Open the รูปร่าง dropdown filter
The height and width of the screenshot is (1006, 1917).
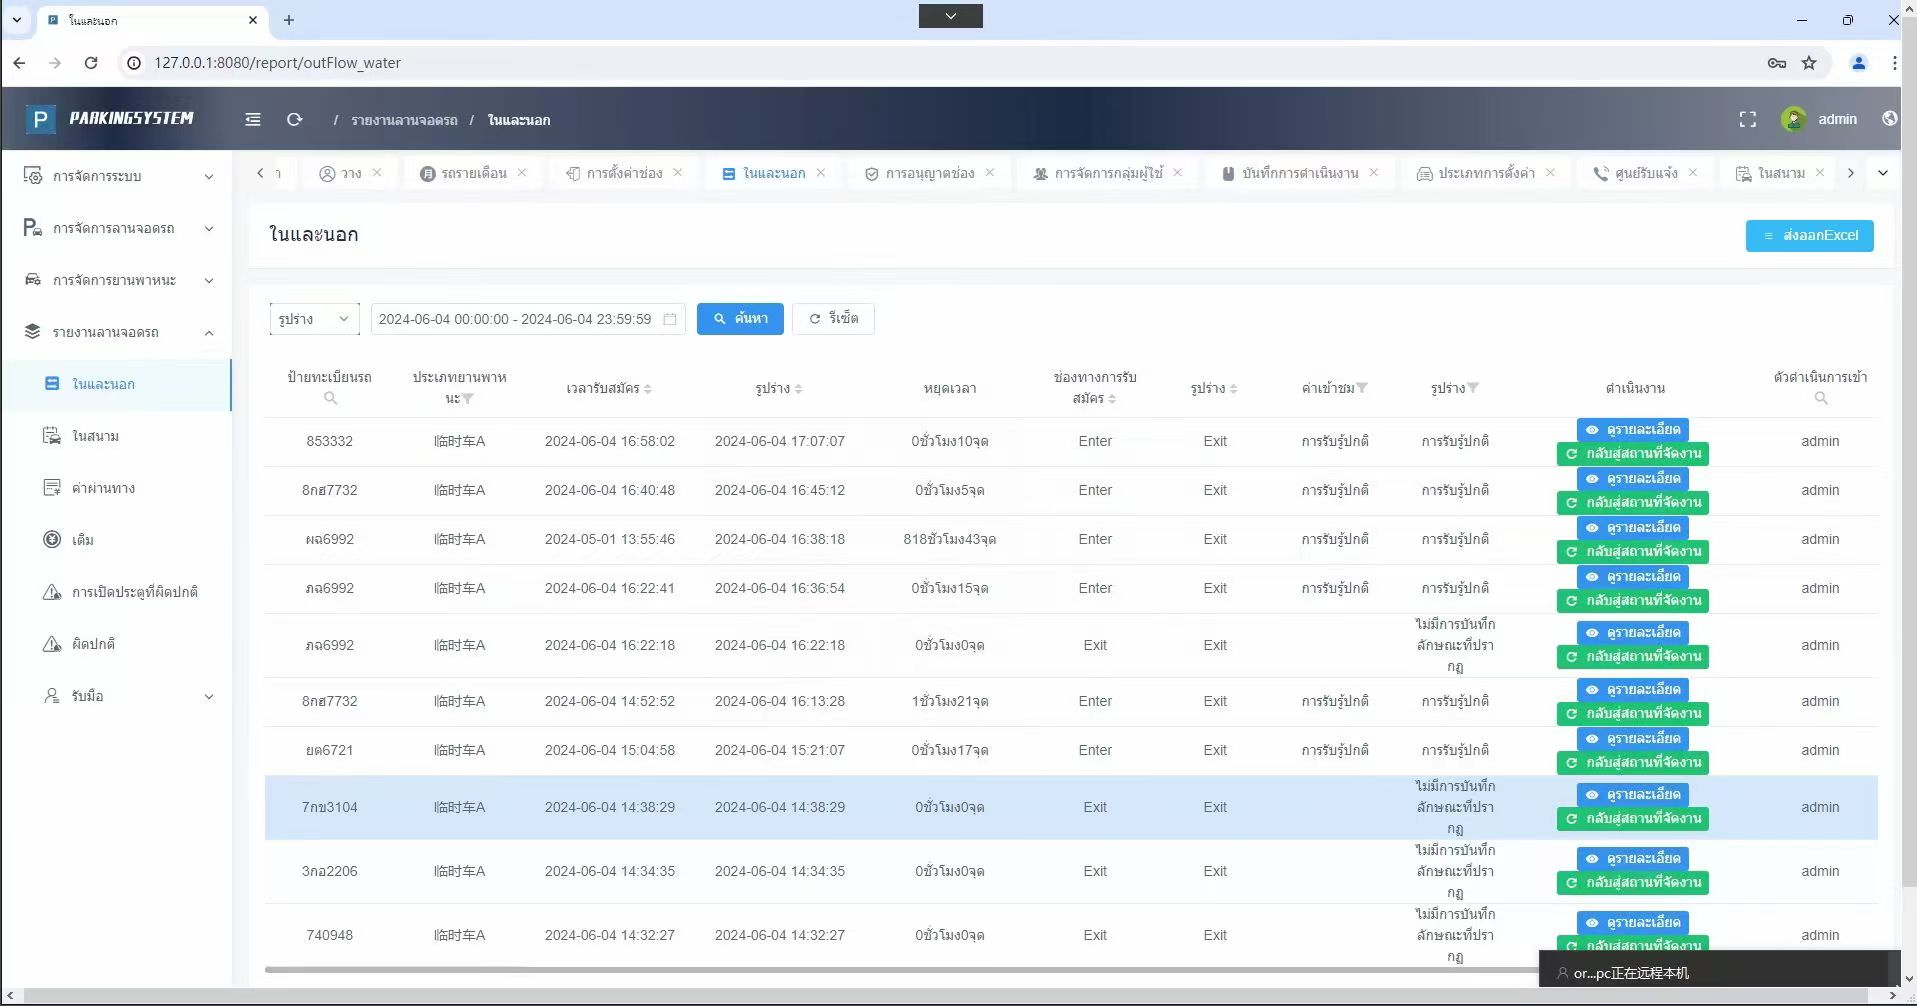[314, 319]
